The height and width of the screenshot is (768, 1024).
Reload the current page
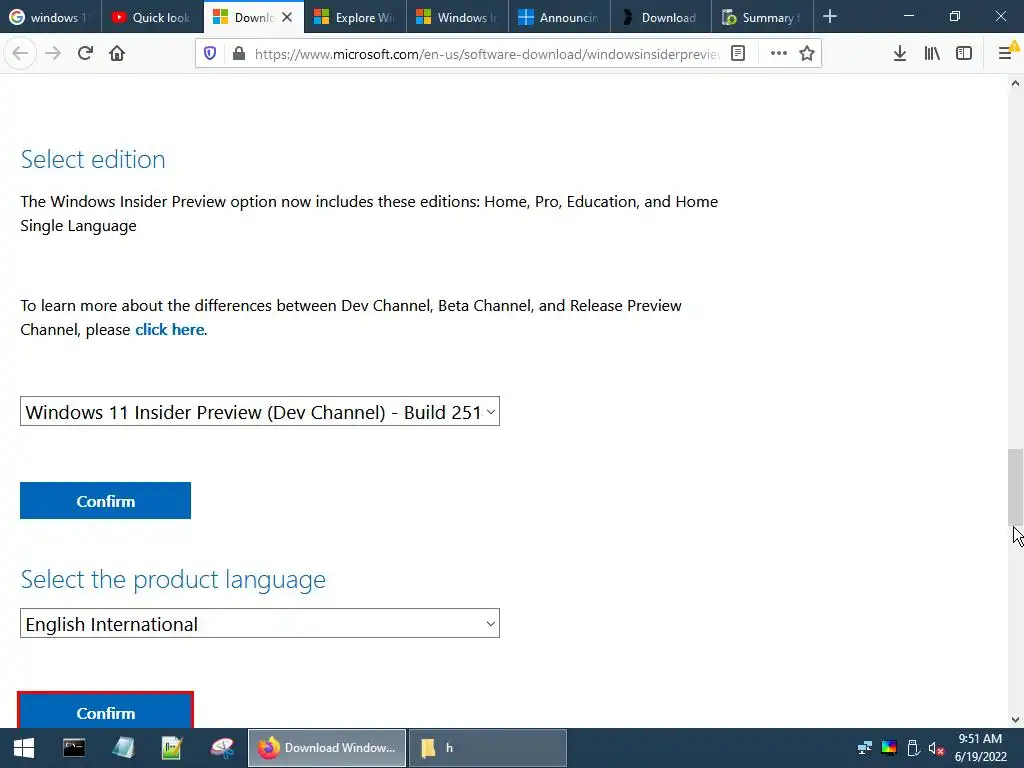click(x=85, y=53)
